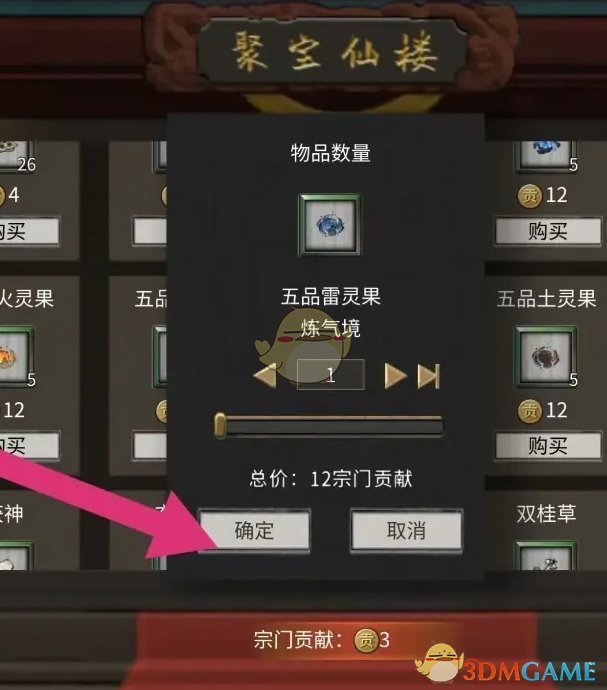Click 购买 under the blue fruit item
Viewport: 607px width, 690px height.
[x=548, y=231]
